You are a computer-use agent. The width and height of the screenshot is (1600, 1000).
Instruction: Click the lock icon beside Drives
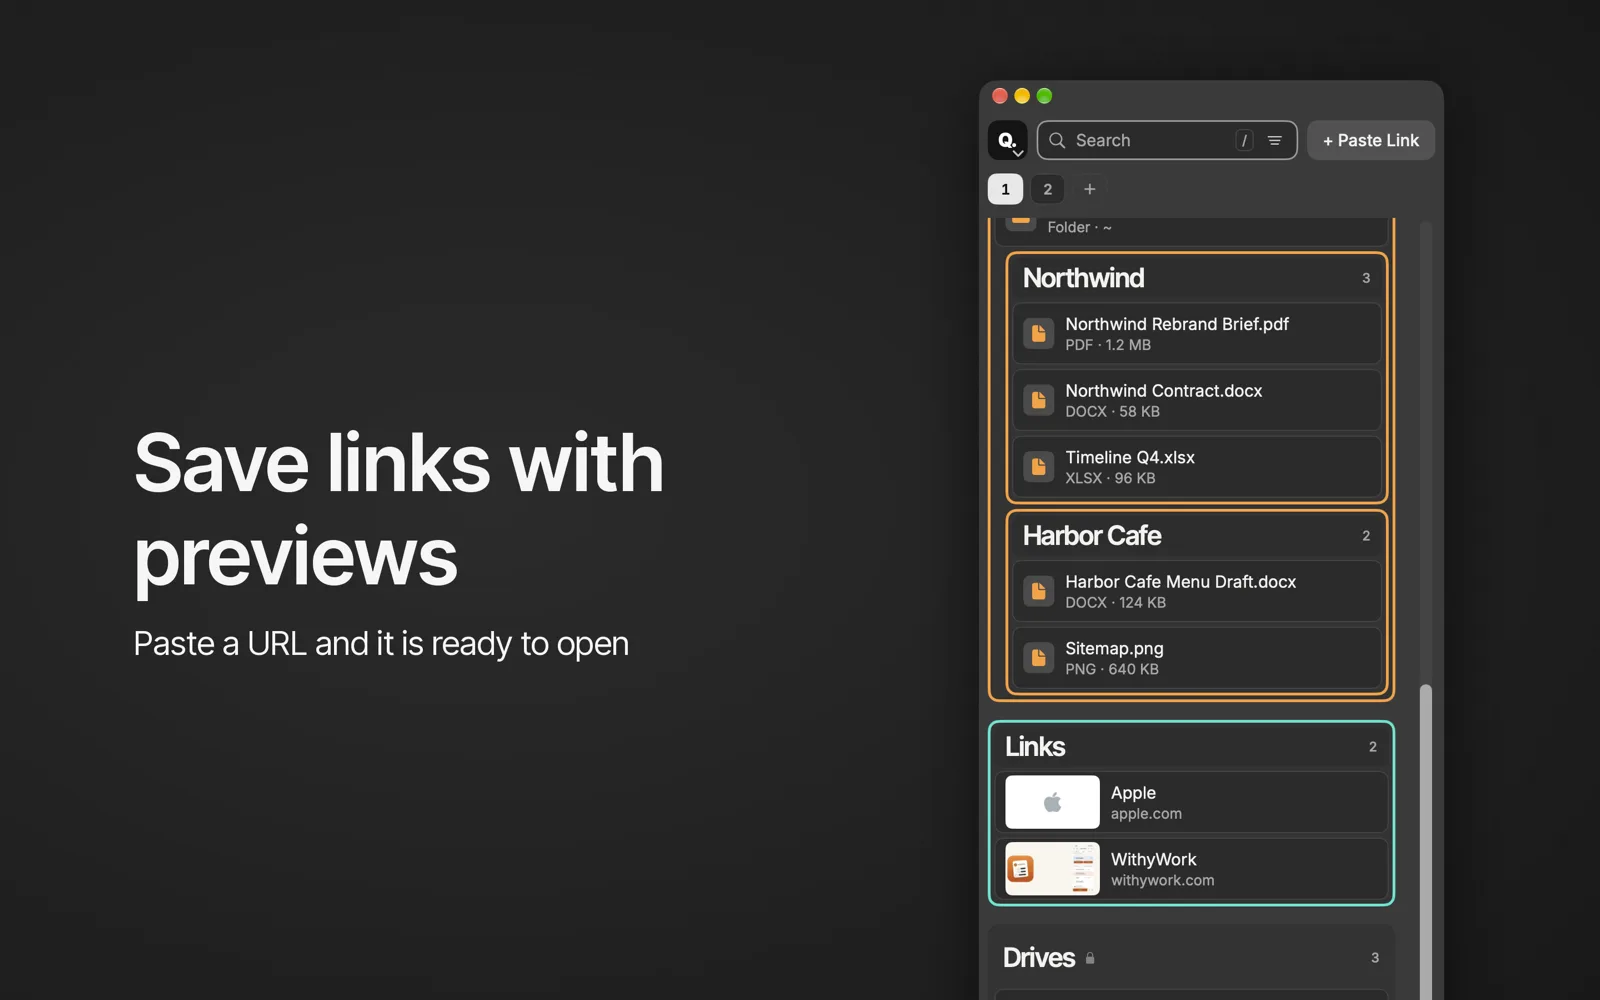point(1090,958)
